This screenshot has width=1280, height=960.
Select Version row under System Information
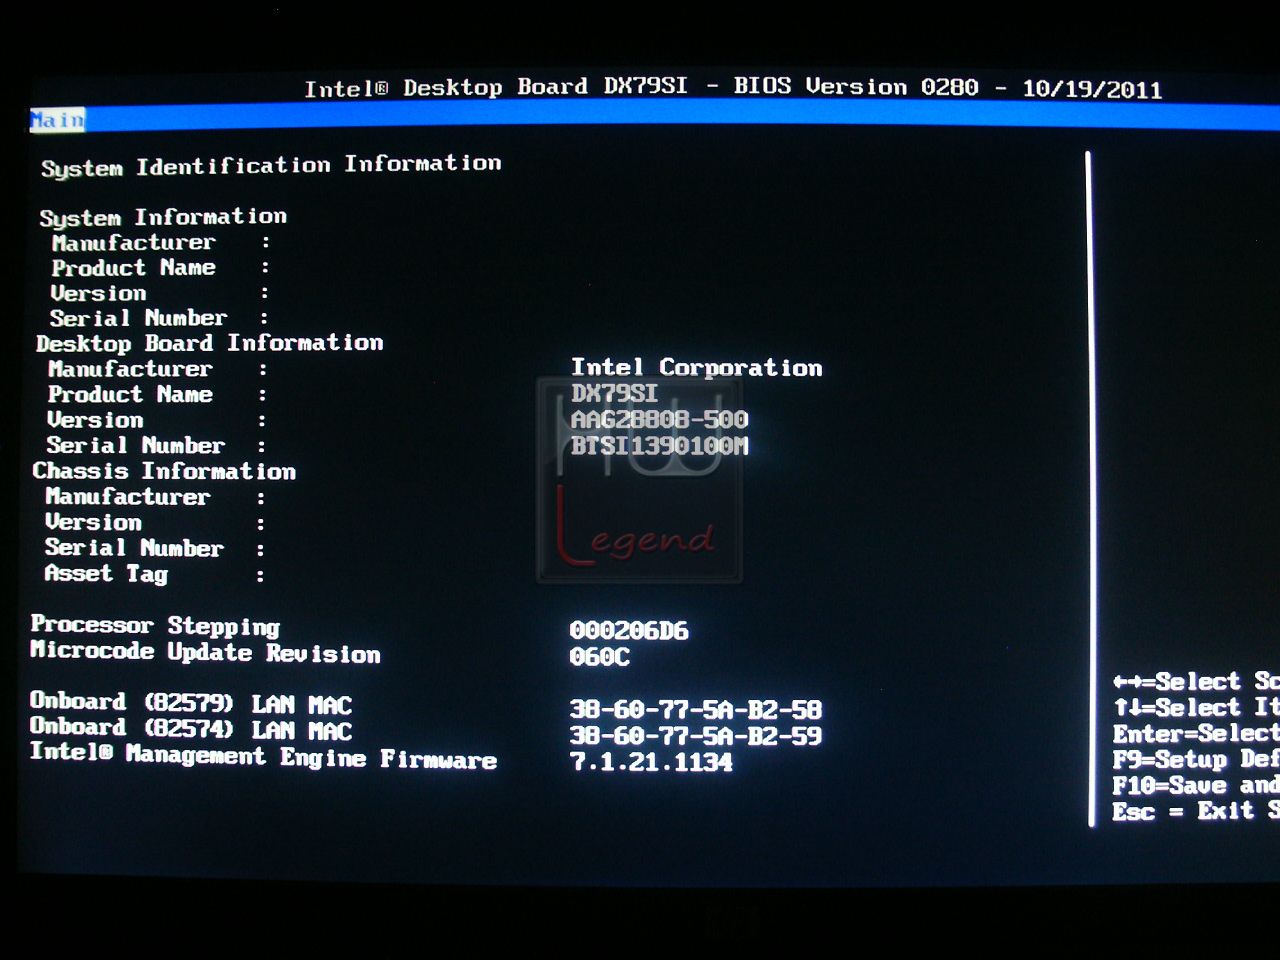coord(160,293)
